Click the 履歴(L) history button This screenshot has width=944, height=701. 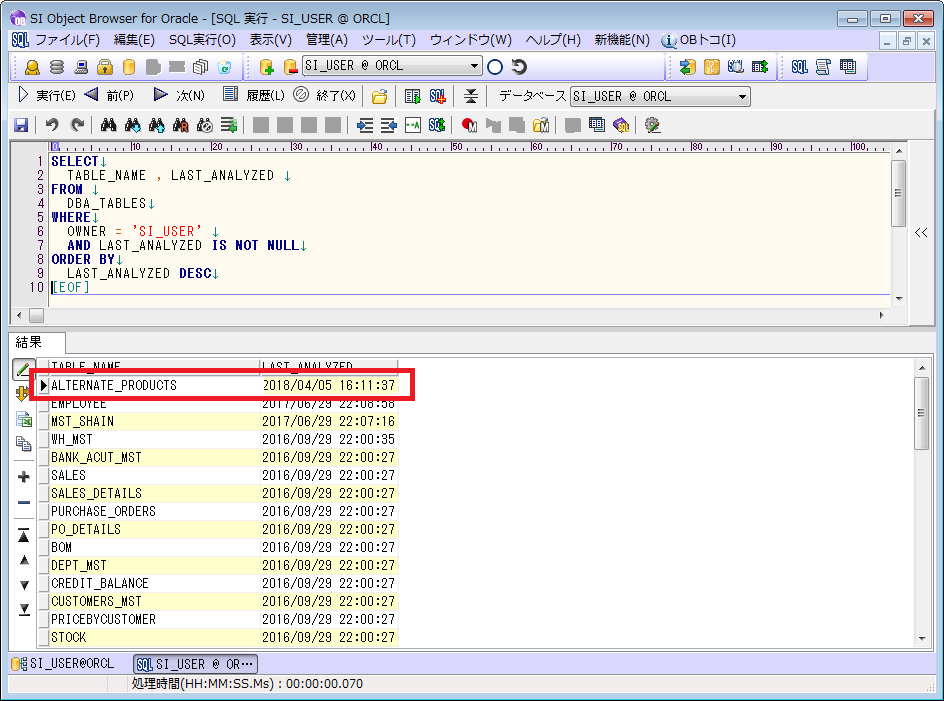point(254,96)
